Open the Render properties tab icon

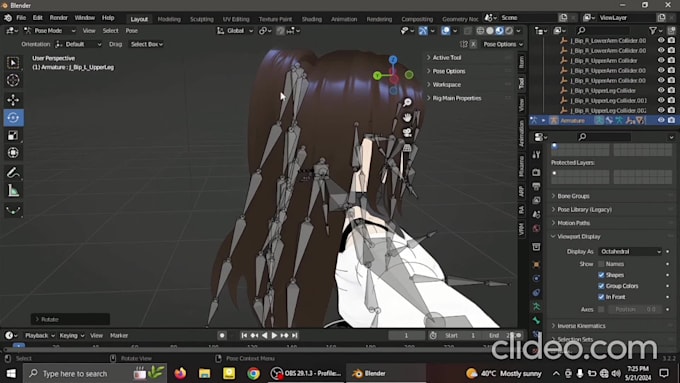point(536,172)
